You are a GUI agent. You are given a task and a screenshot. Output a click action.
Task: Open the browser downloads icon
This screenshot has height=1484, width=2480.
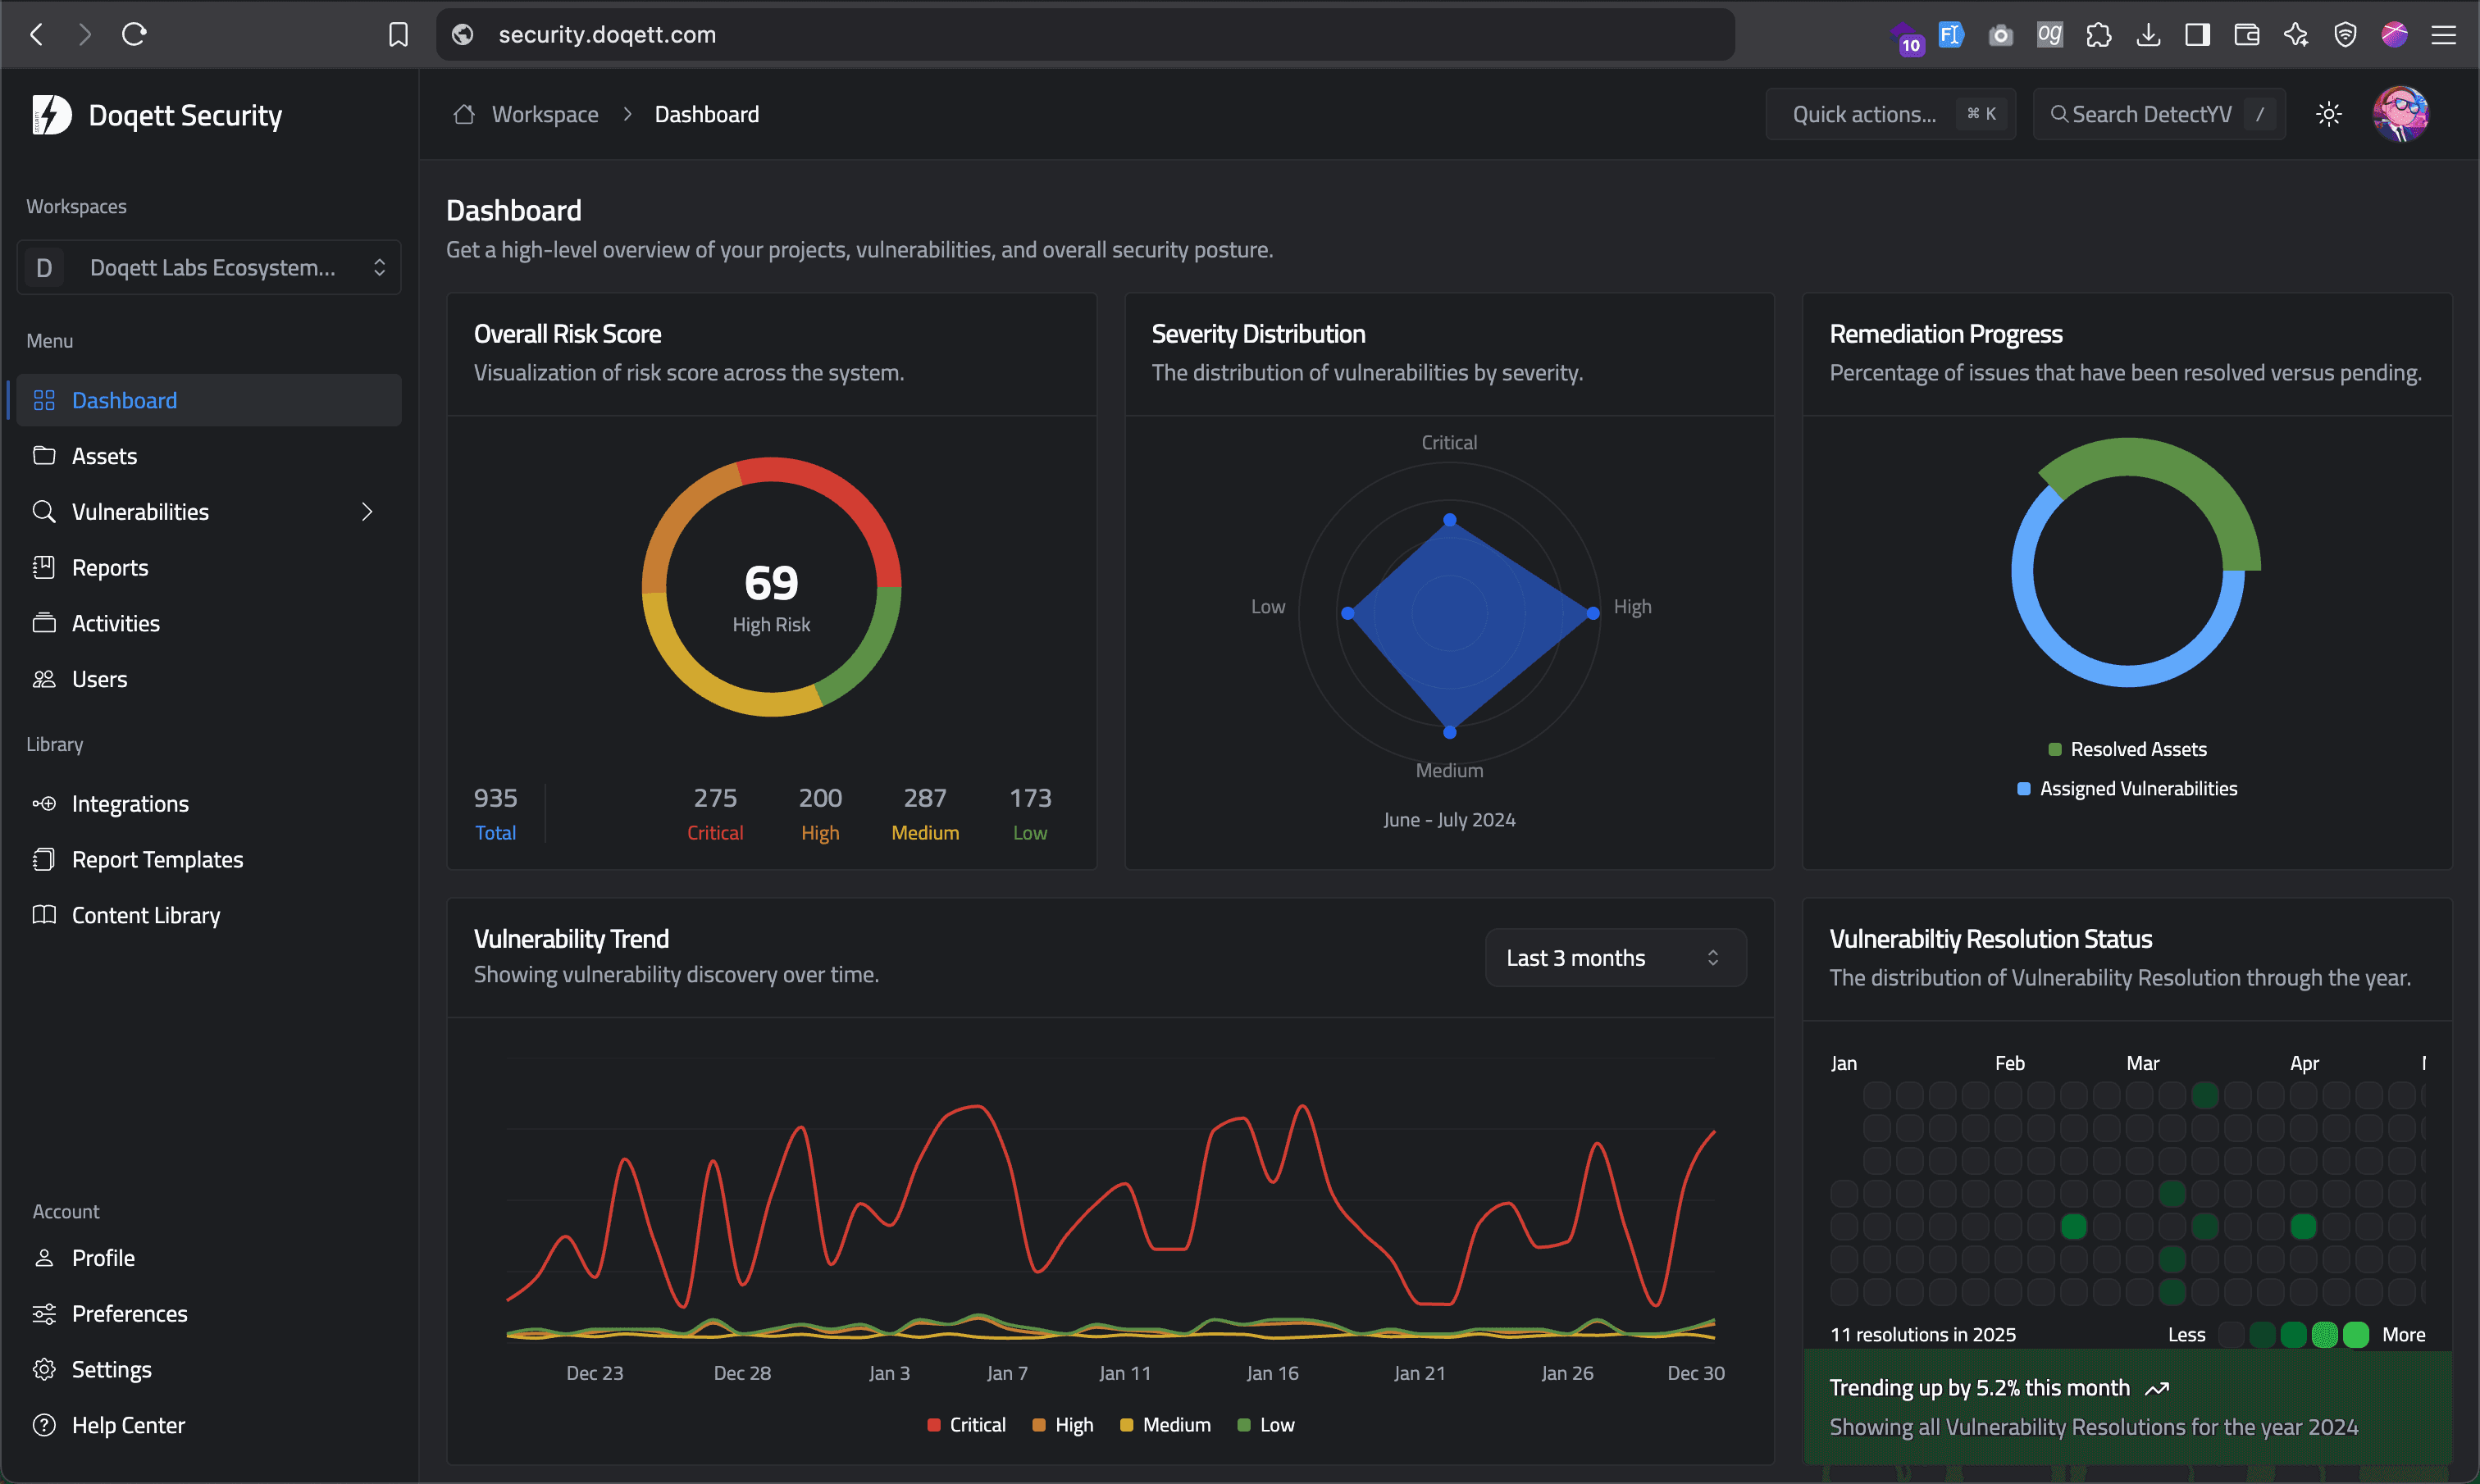pos(2148,35)
